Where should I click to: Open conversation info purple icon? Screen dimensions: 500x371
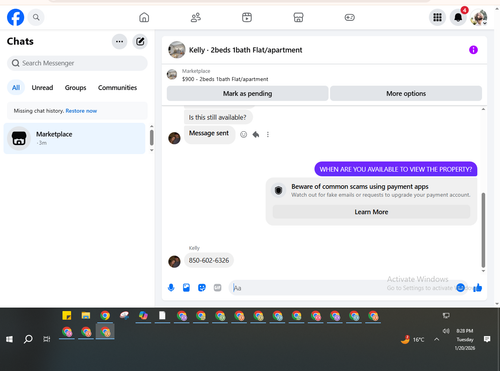coord(473,50)
